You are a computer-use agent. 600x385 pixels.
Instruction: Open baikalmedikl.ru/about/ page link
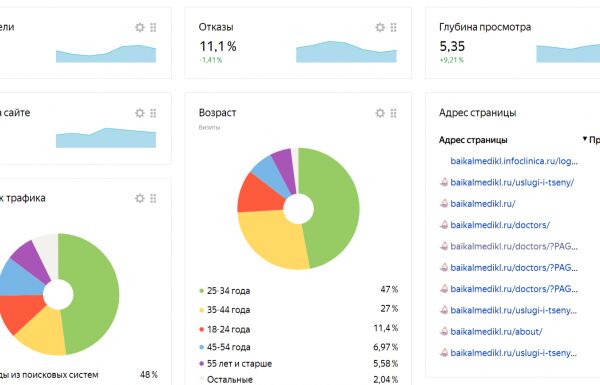pyautogui.click(x=496, y=331)
